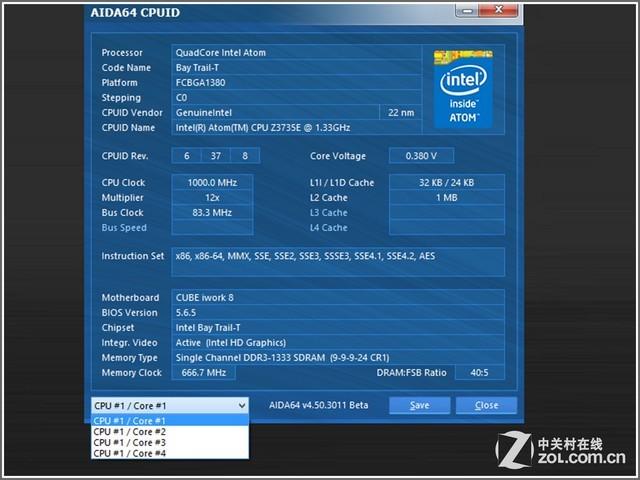Click CPUID Rev. value 8
Image resolution: width=640 pixels, height=480 pixels.
245,156
